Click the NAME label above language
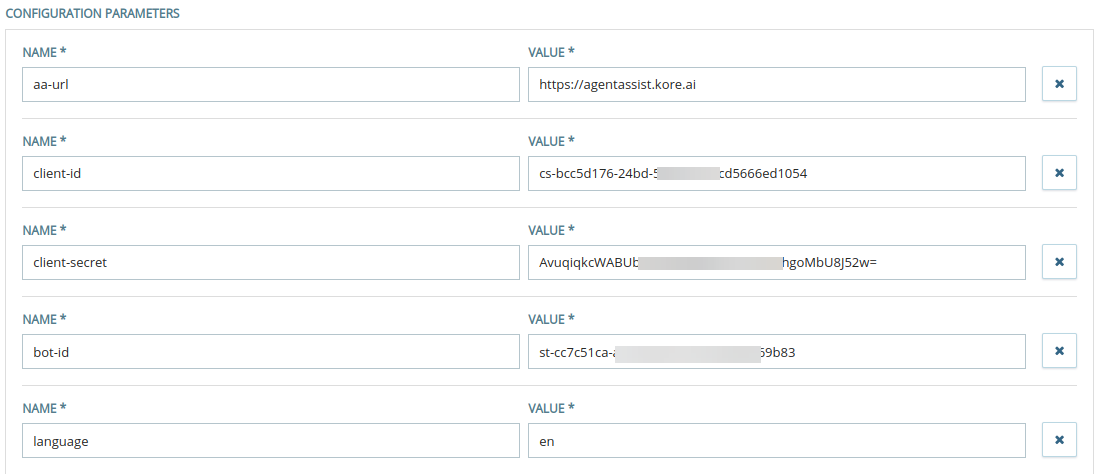 pos(44,407)
